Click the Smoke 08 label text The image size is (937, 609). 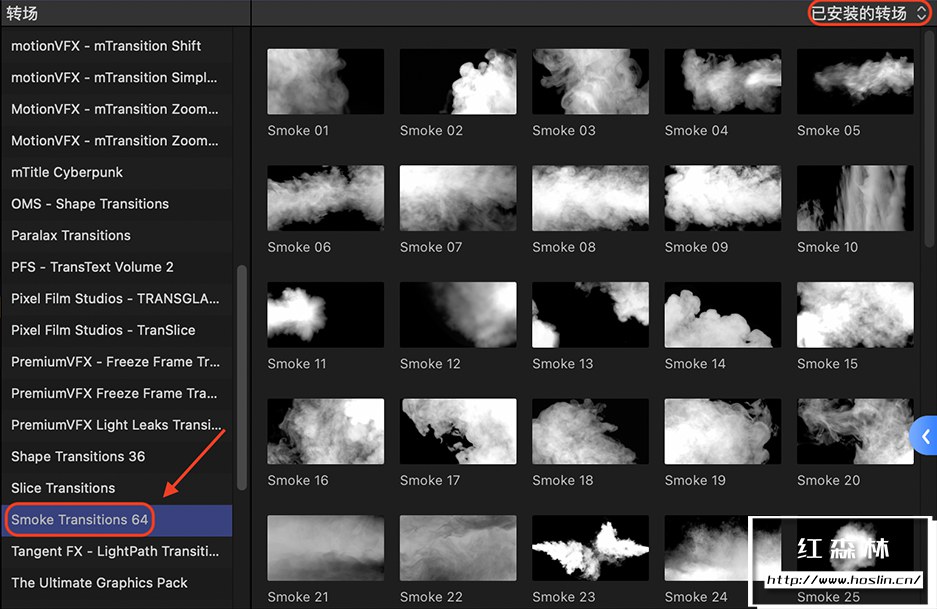coord(564,247)
